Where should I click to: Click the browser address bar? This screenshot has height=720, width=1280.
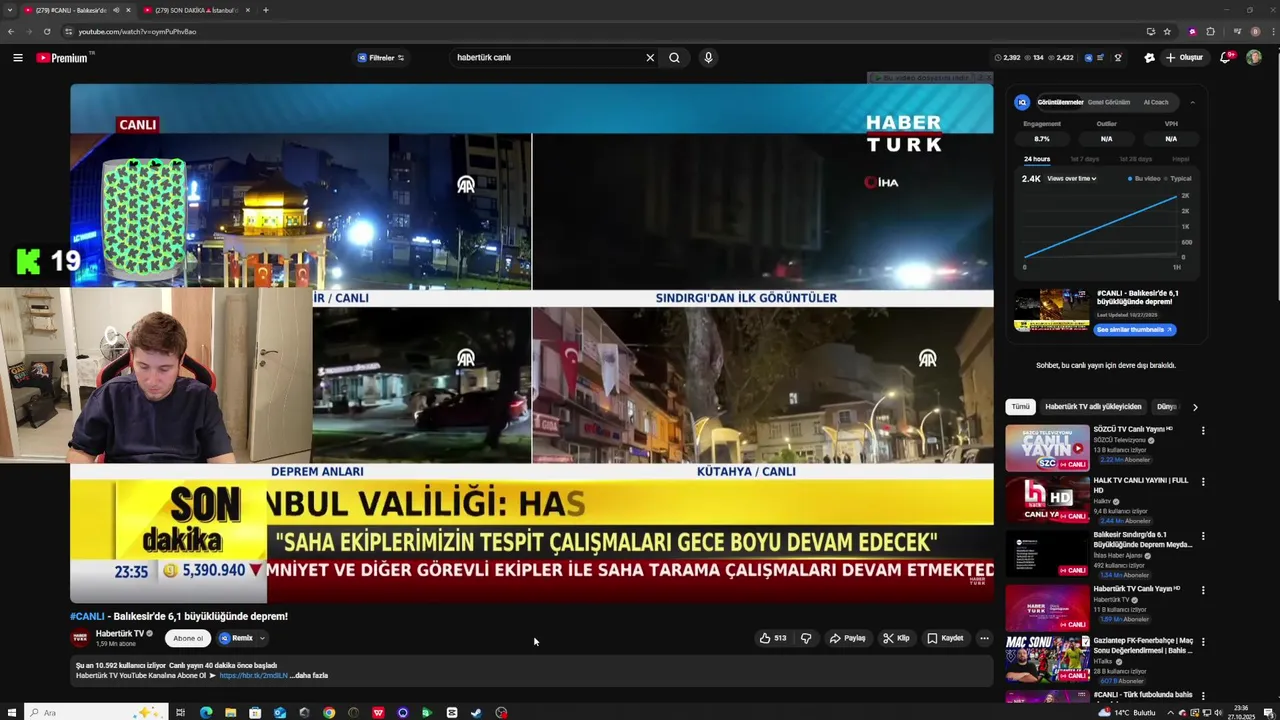pos(600,31)
